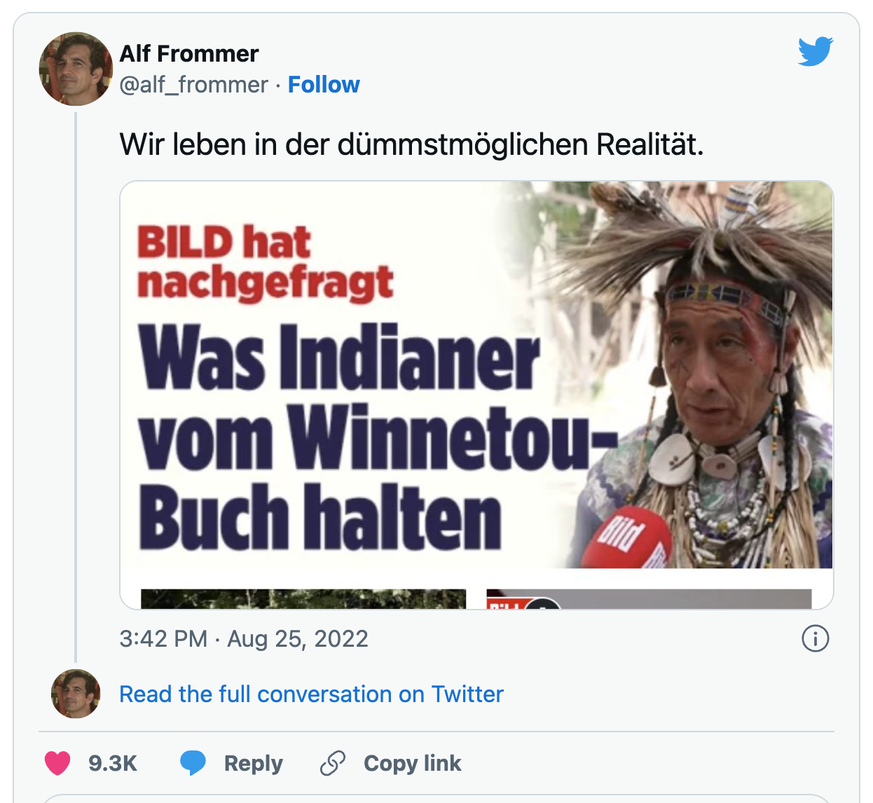The image size is (873, 803).
Task: Open the @alf_frommer handle
Action: [x=194, y=85]
